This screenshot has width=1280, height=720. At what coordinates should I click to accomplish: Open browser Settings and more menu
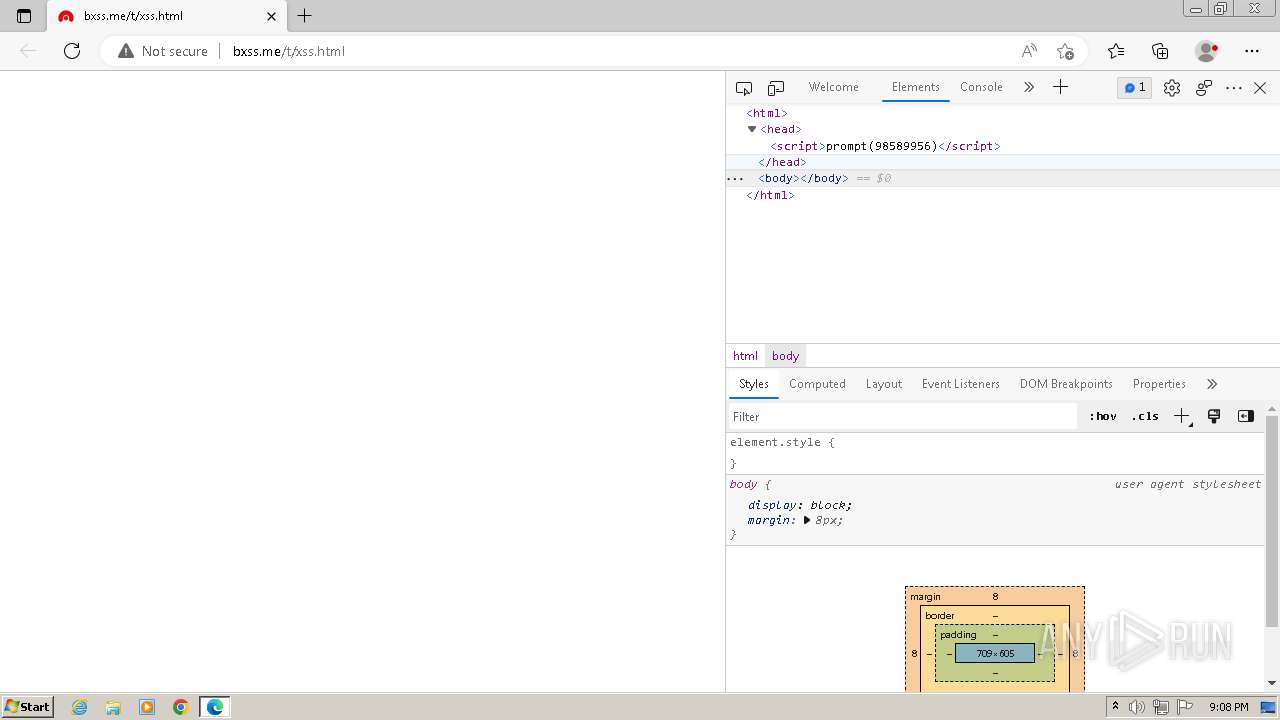pos(1252,51)
